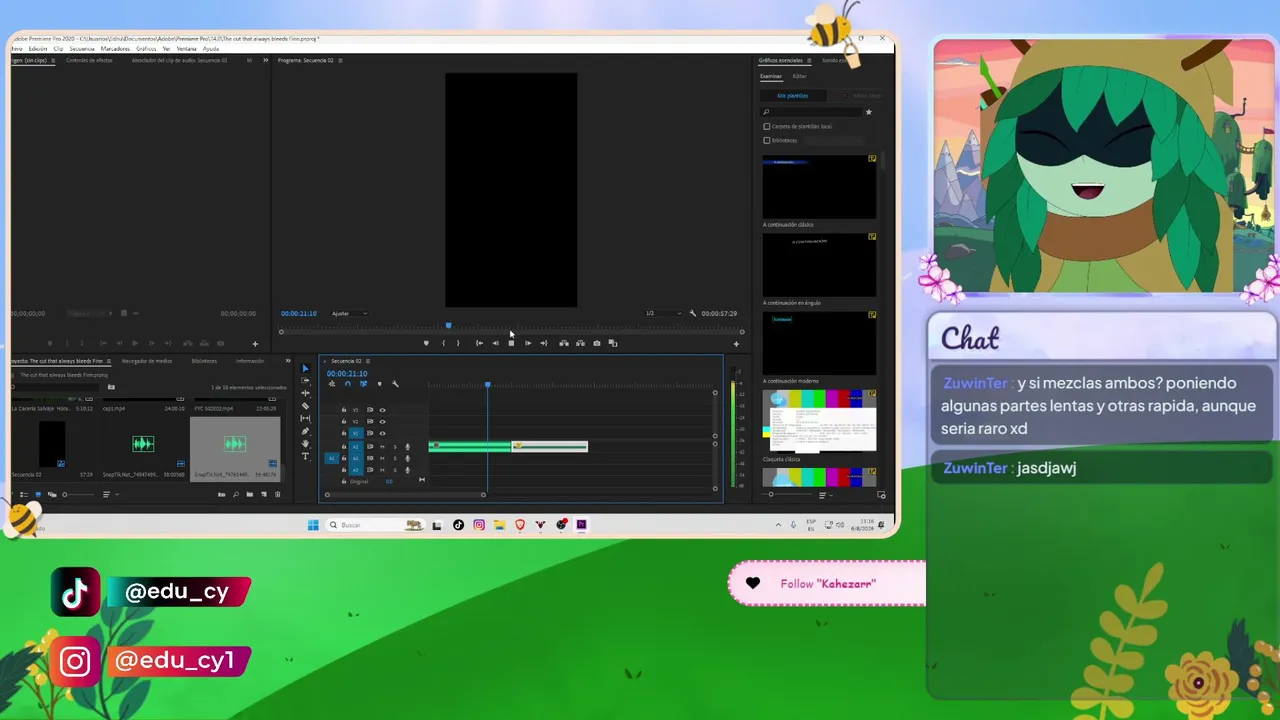This screenshot has height=720, width=1280.
Task: Click the green audio clip in timeline
Action: pos(470,446)
